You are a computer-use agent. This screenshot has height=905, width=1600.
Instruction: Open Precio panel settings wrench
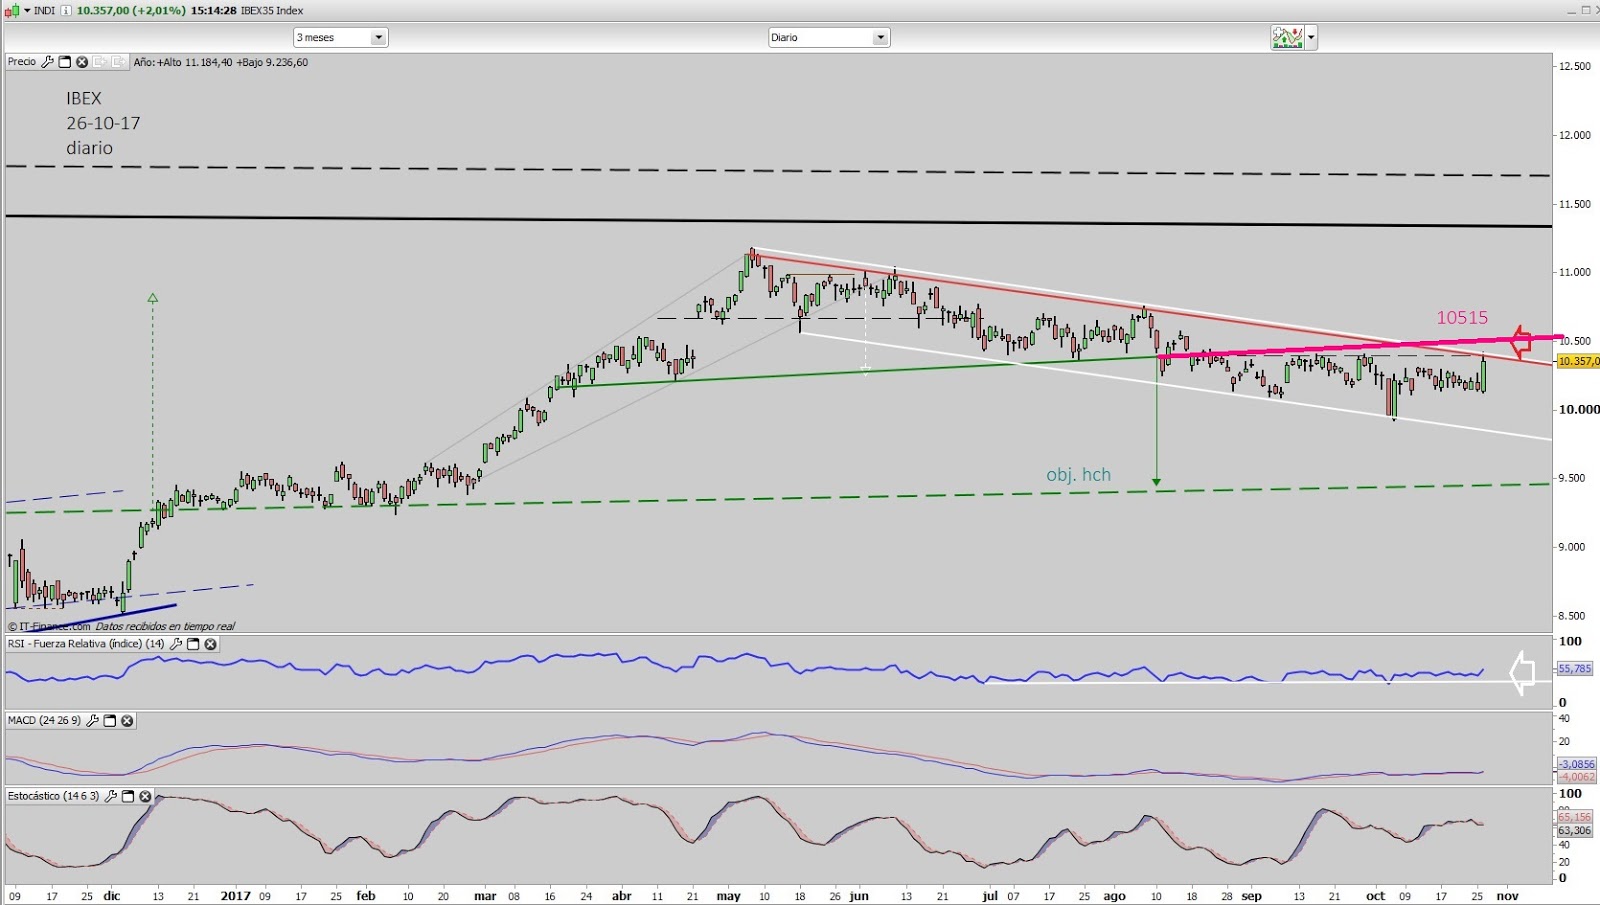(x=47, y=62)
